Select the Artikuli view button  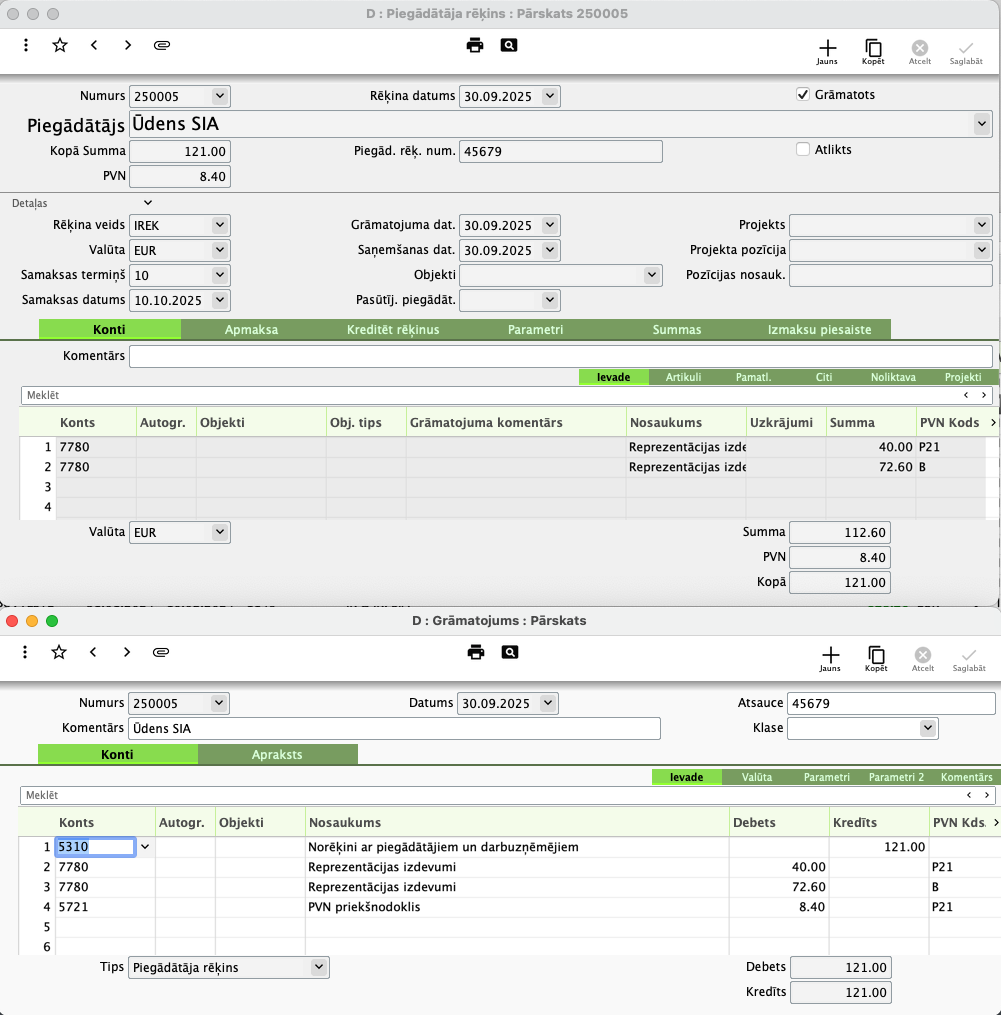click(683, 377)
